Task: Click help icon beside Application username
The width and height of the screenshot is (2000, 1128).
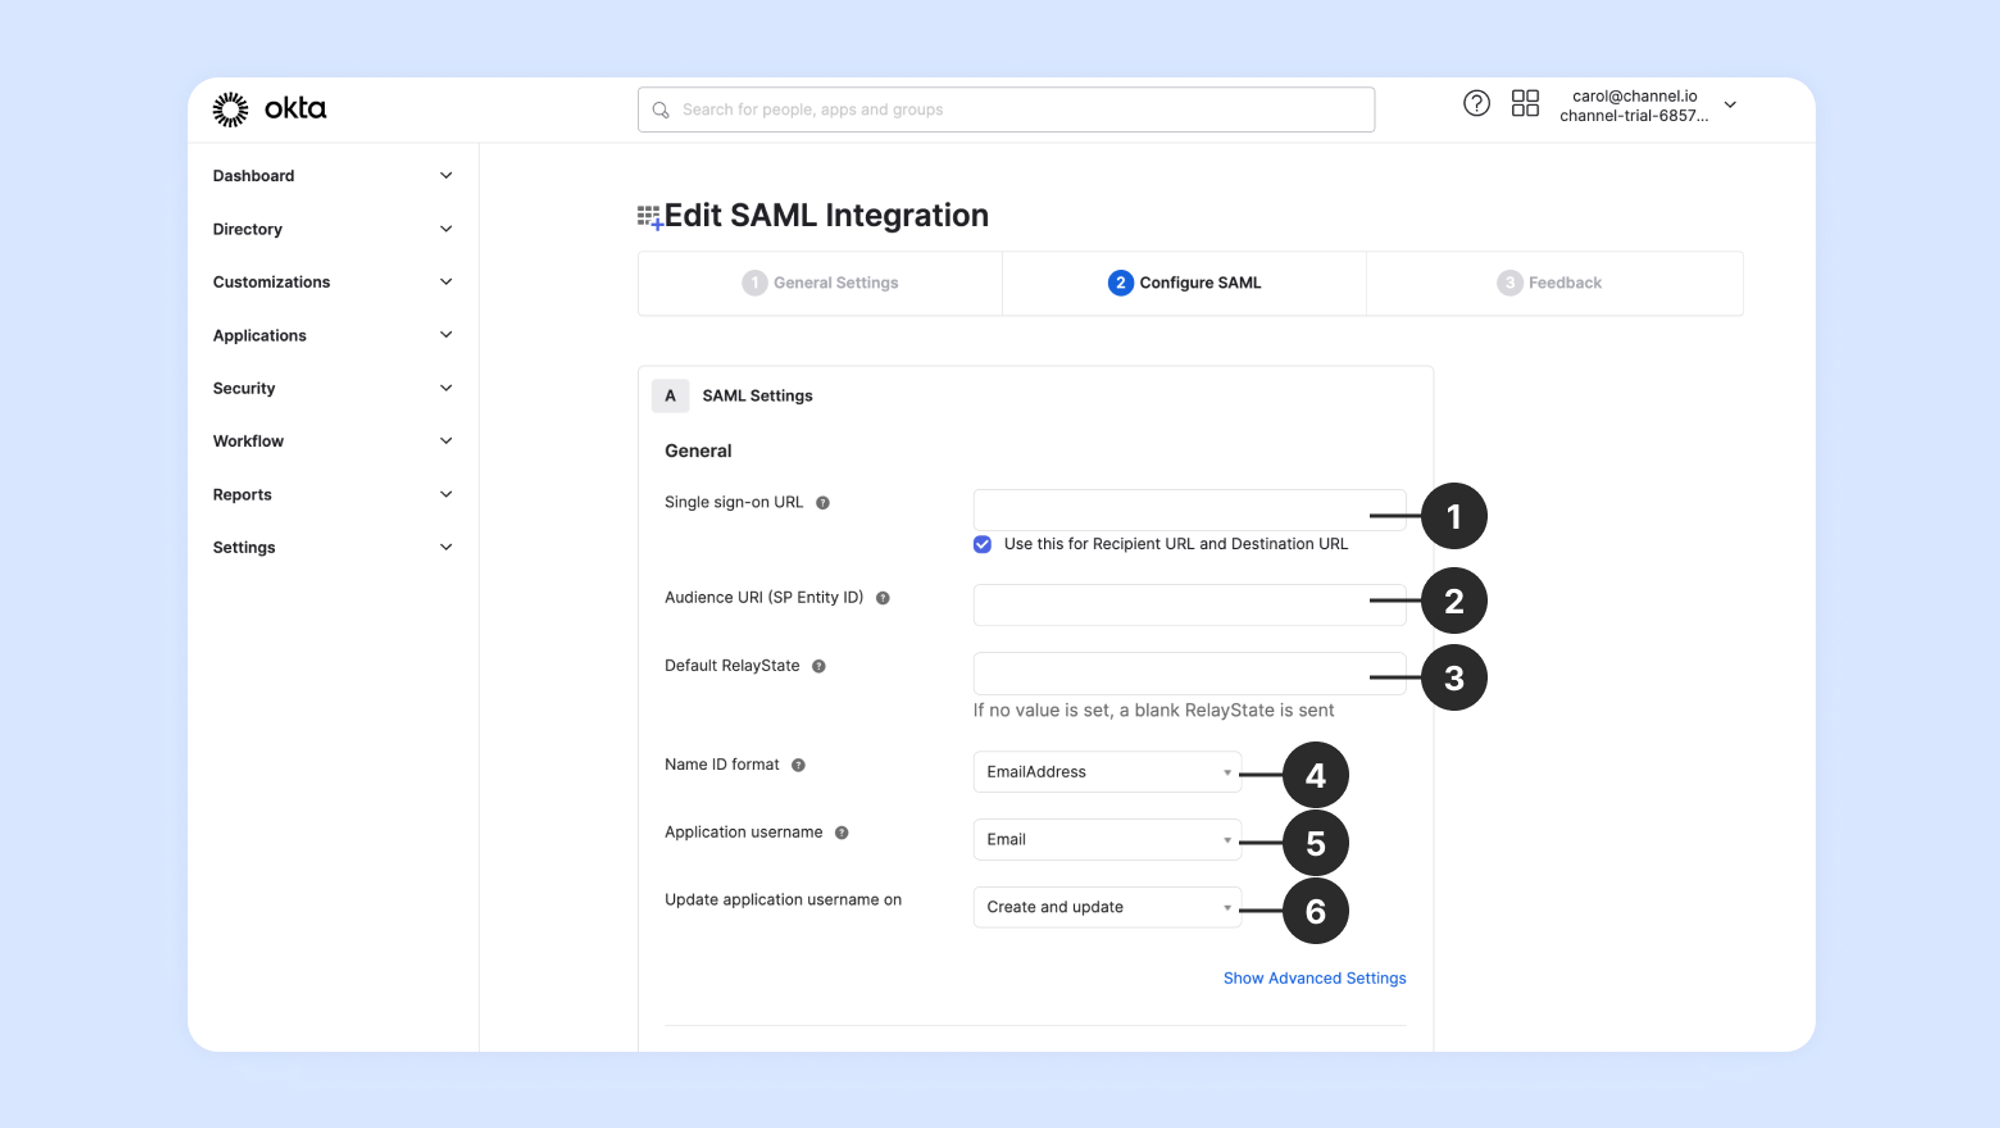Action: (x=842, y=833)
